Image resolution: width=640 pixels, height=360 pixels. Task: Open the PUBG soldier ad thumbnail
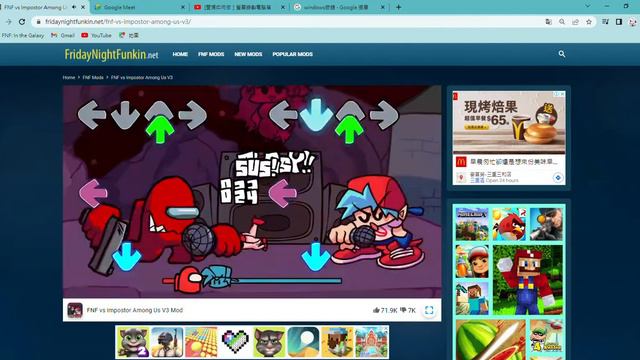click(167, 342)
